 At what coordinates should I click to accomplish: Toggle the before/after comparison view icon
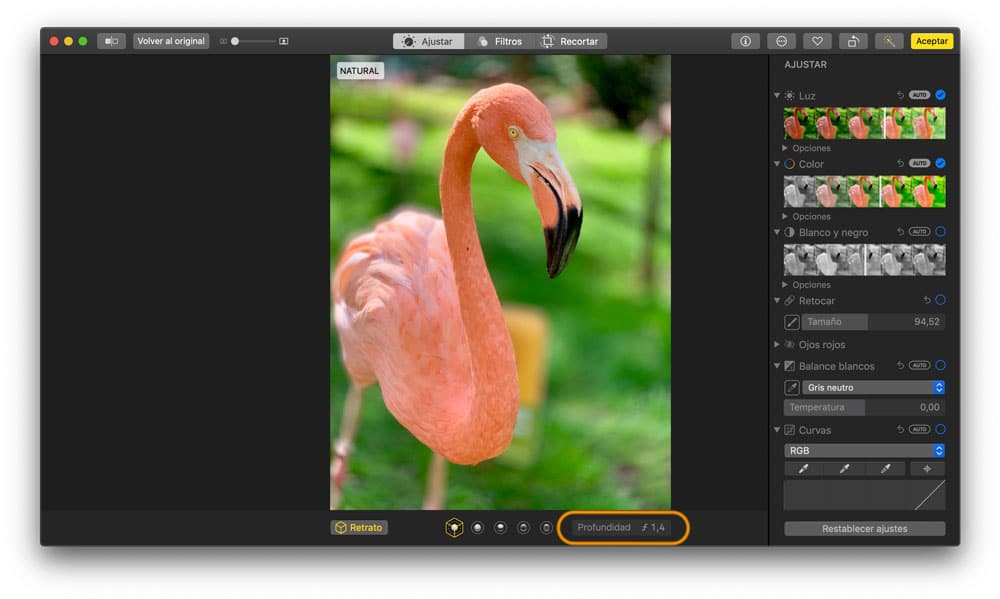tap(111, 41)
